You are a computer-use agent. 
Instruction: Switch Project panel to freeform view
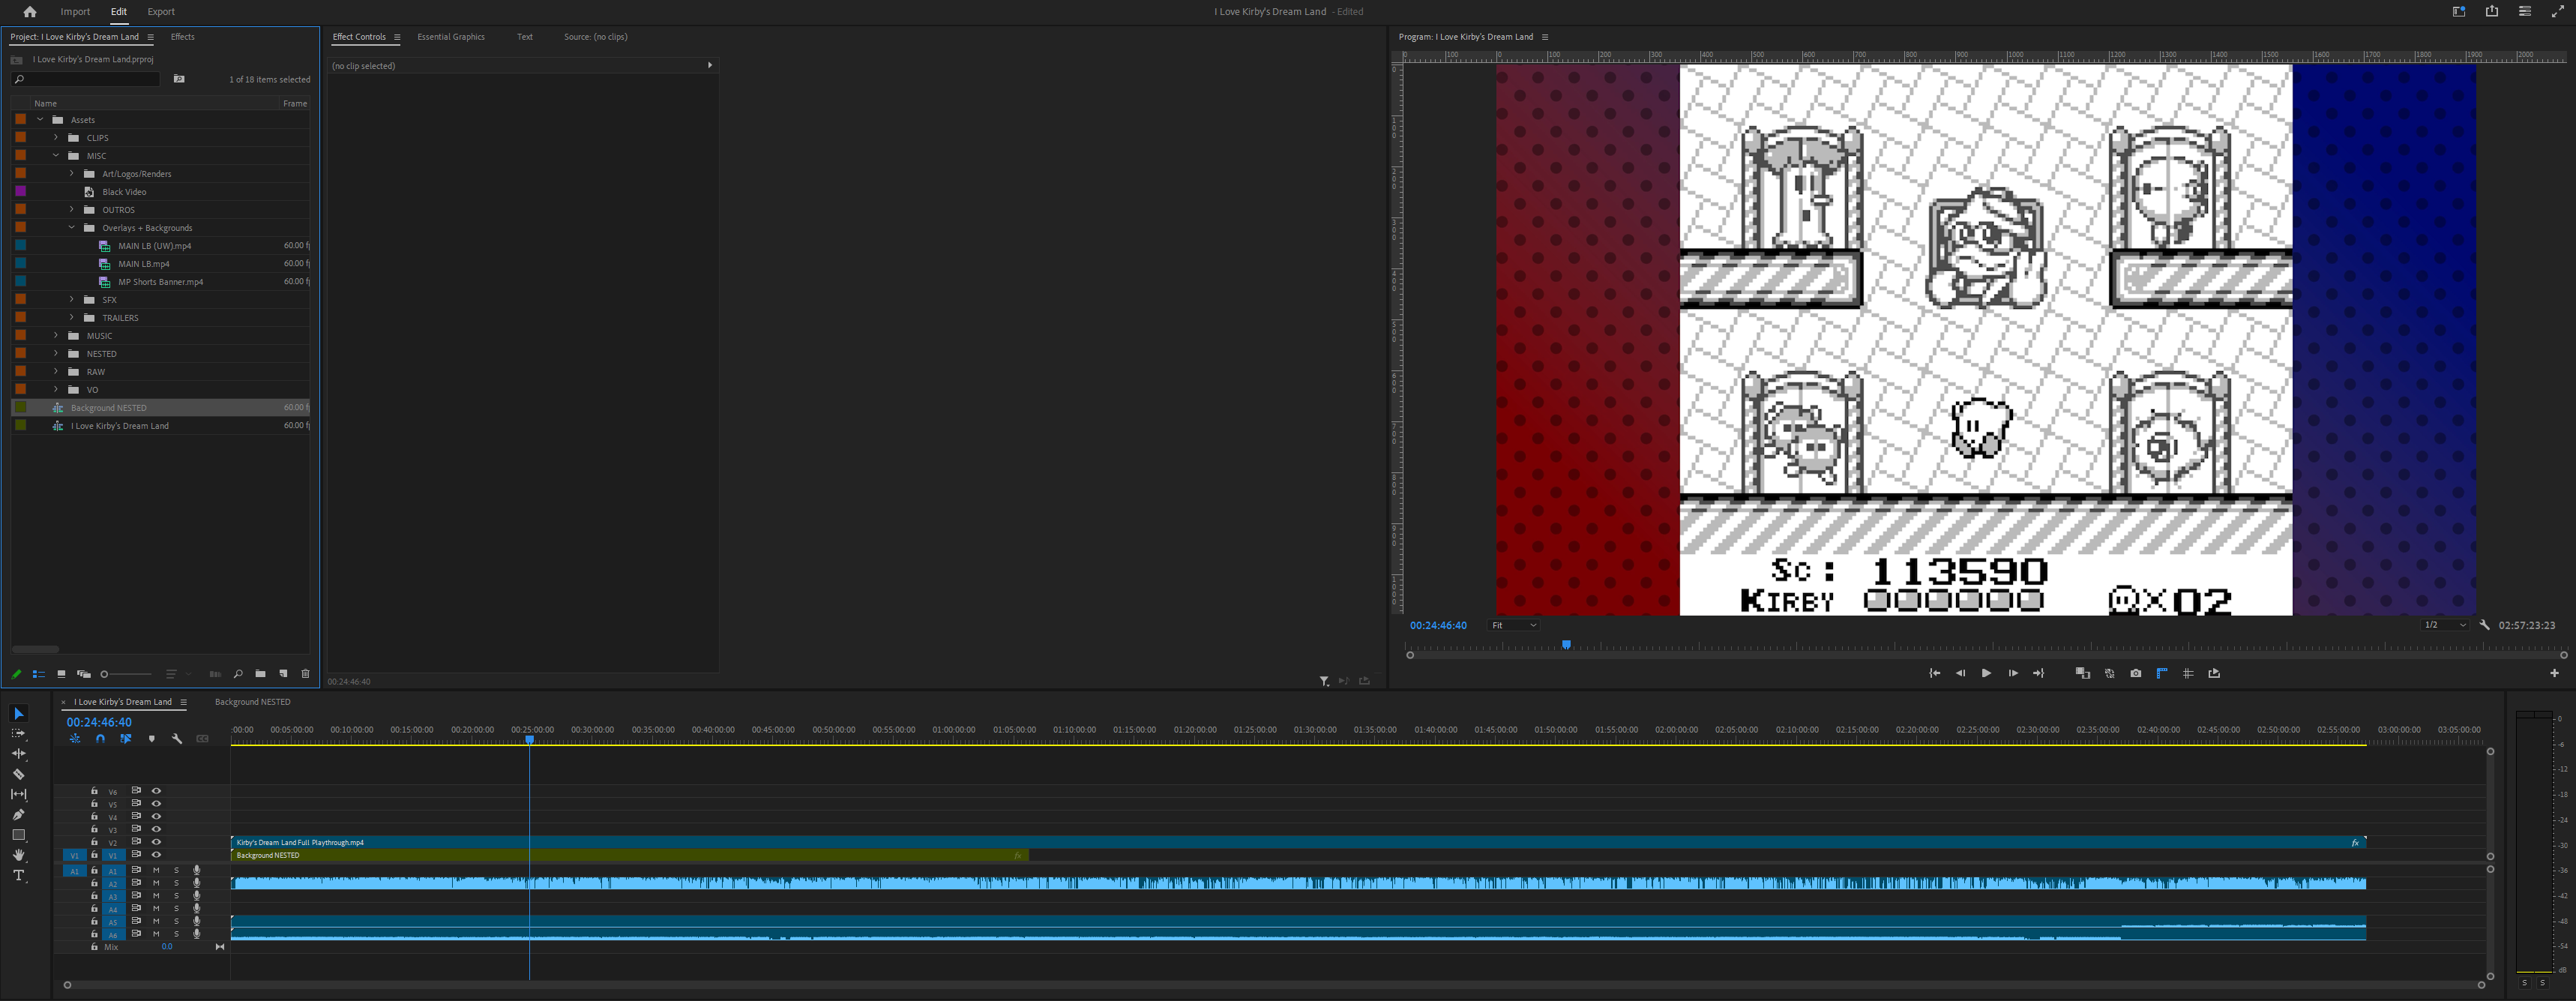84,674
